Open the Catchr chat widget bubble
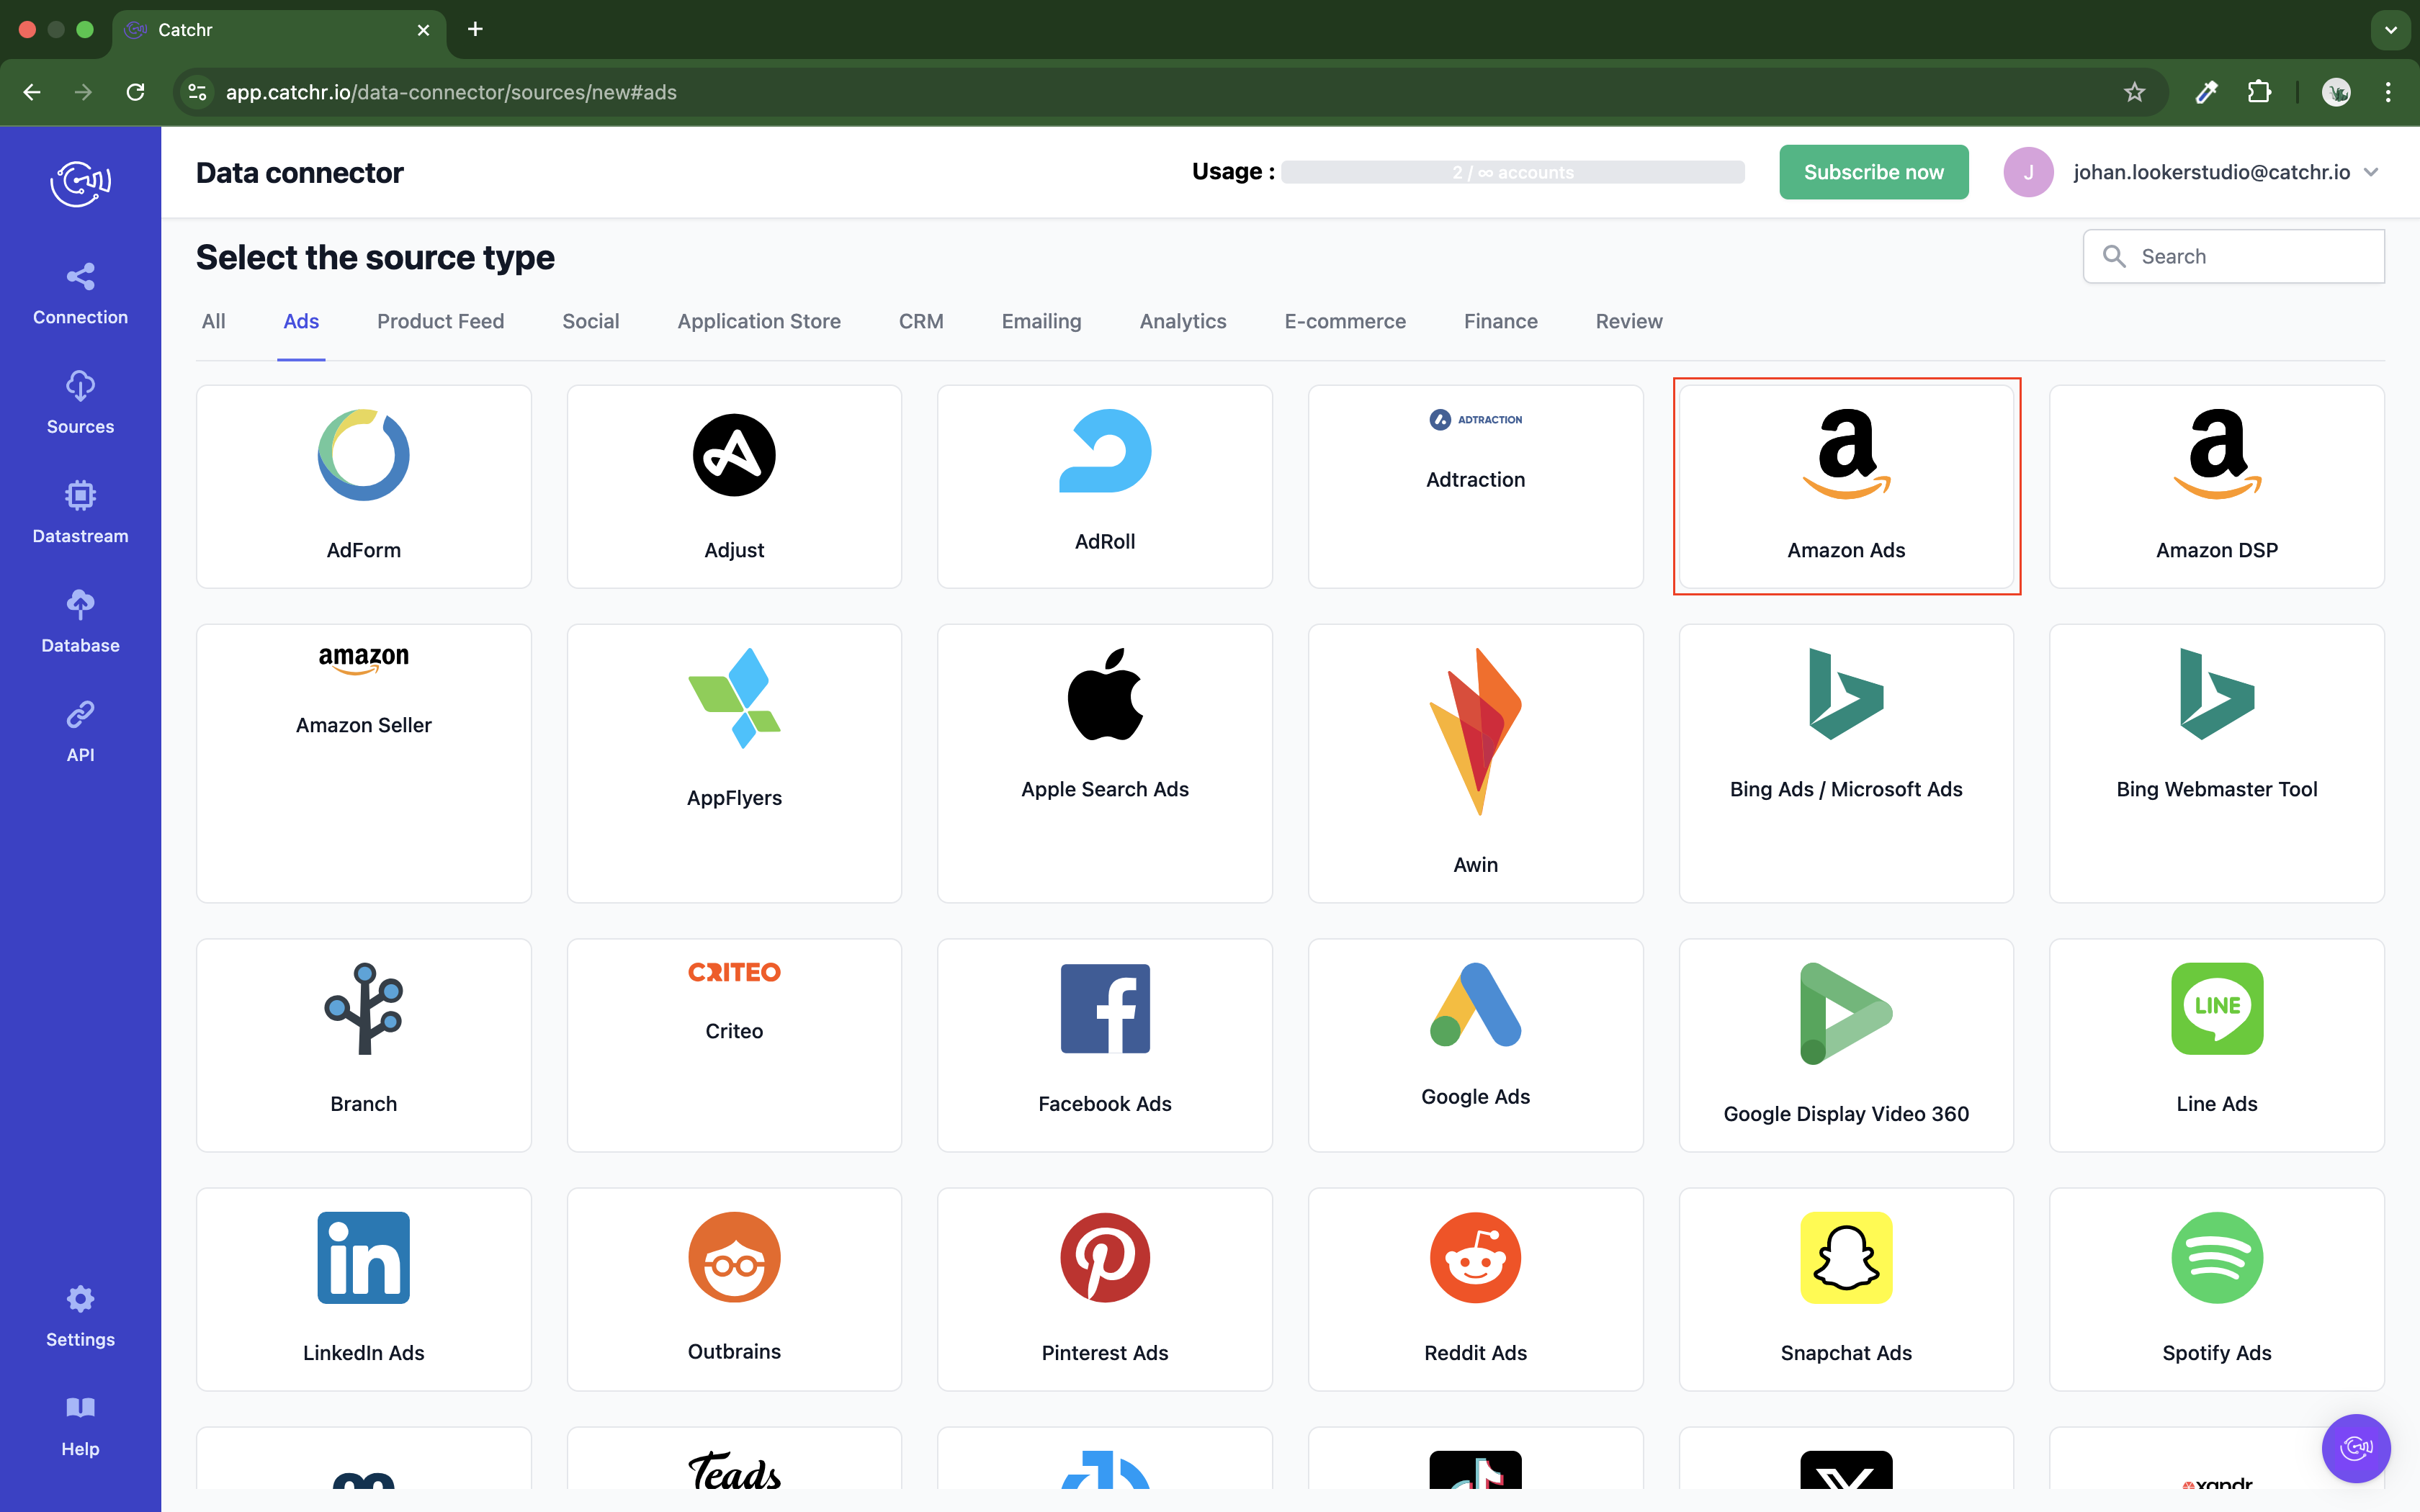 click(2355, 1447)
